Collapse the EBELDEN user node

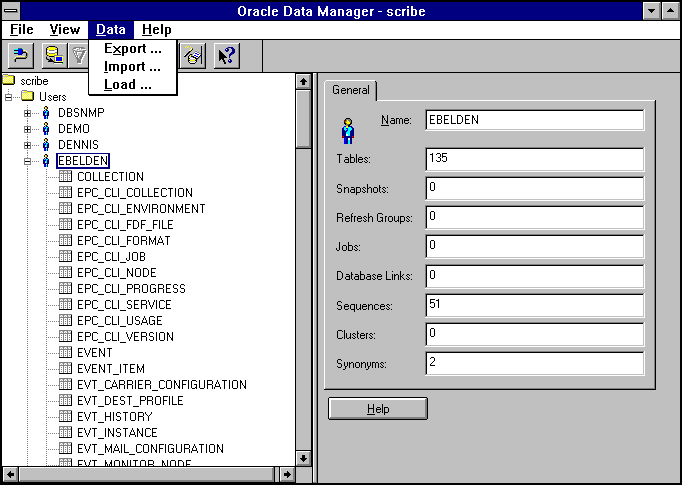(28, 161)
